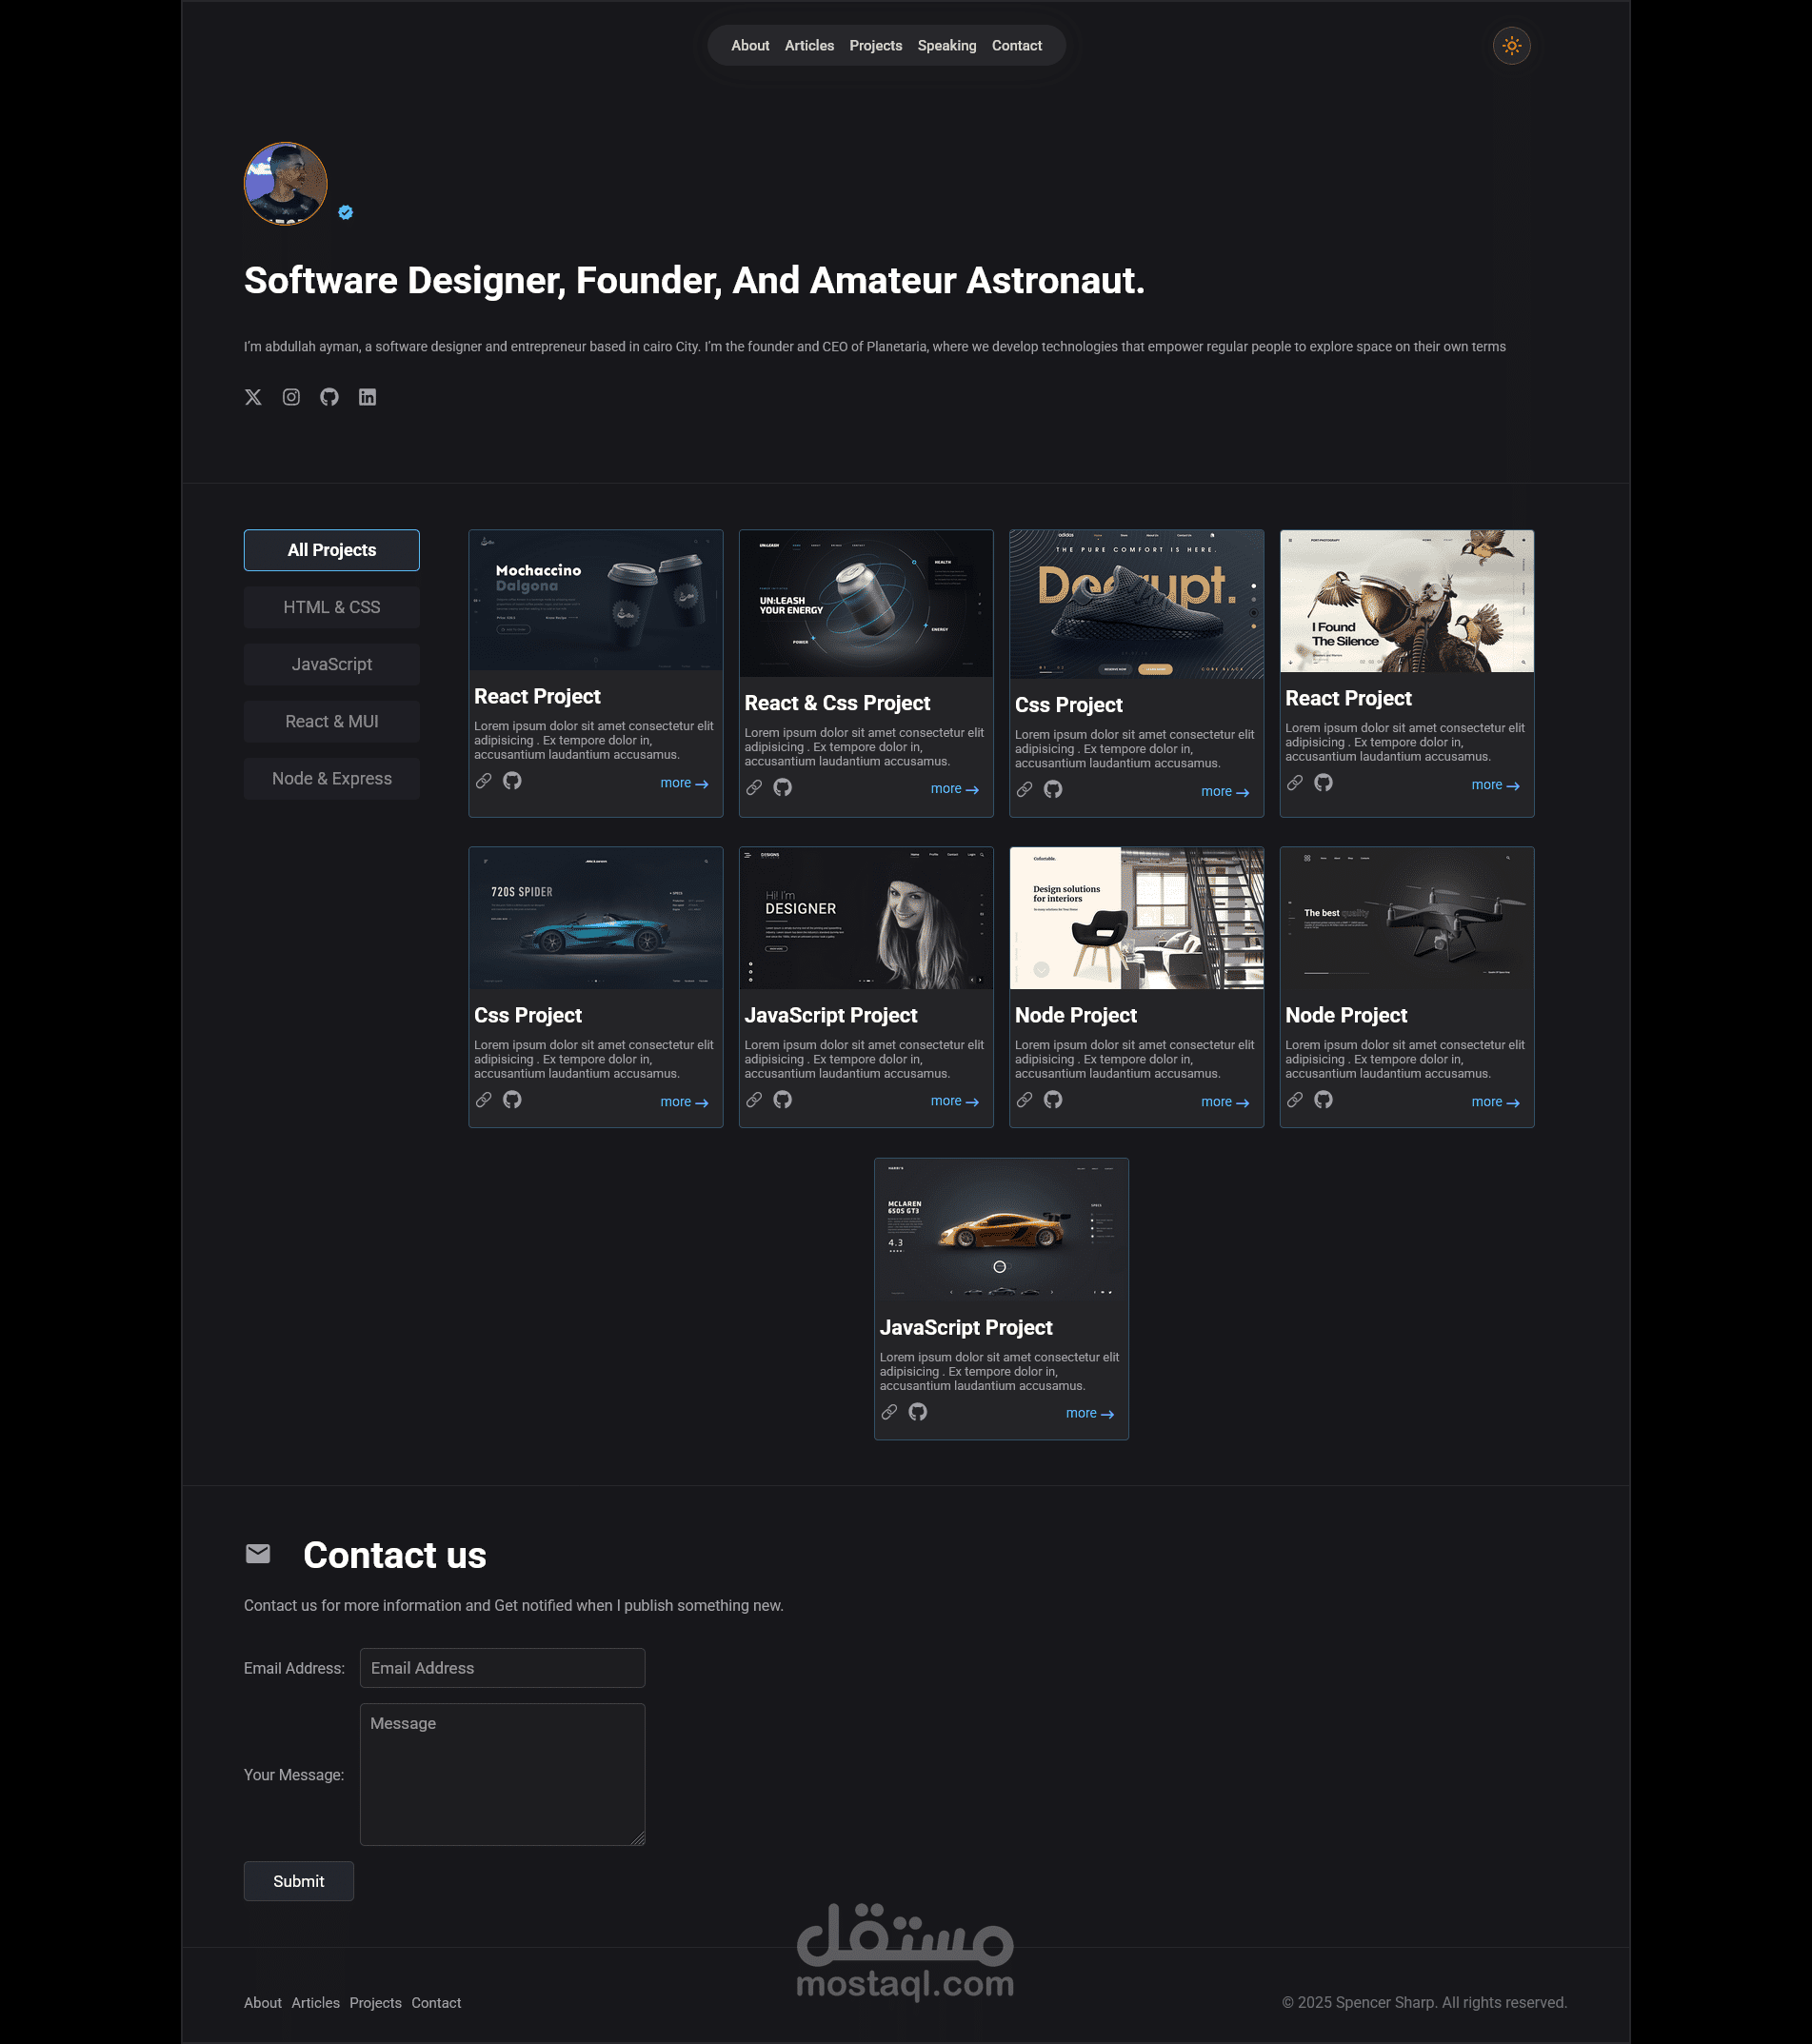
Task: Select the HTML & CSS project filter
Action: (x=331, y=607)
